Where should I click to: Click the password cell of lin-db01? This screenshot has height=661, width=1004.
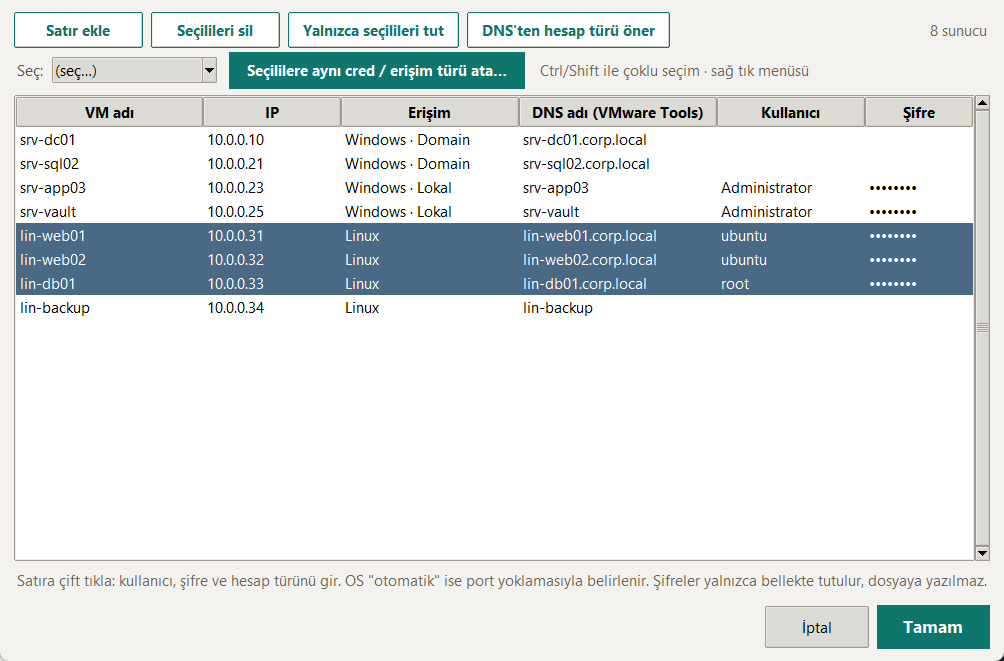(893, 284)
